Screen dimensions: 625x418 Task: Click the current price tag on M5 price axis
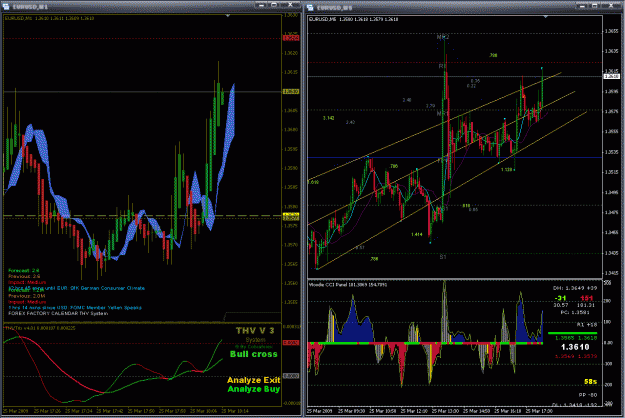tap(611, 76)
